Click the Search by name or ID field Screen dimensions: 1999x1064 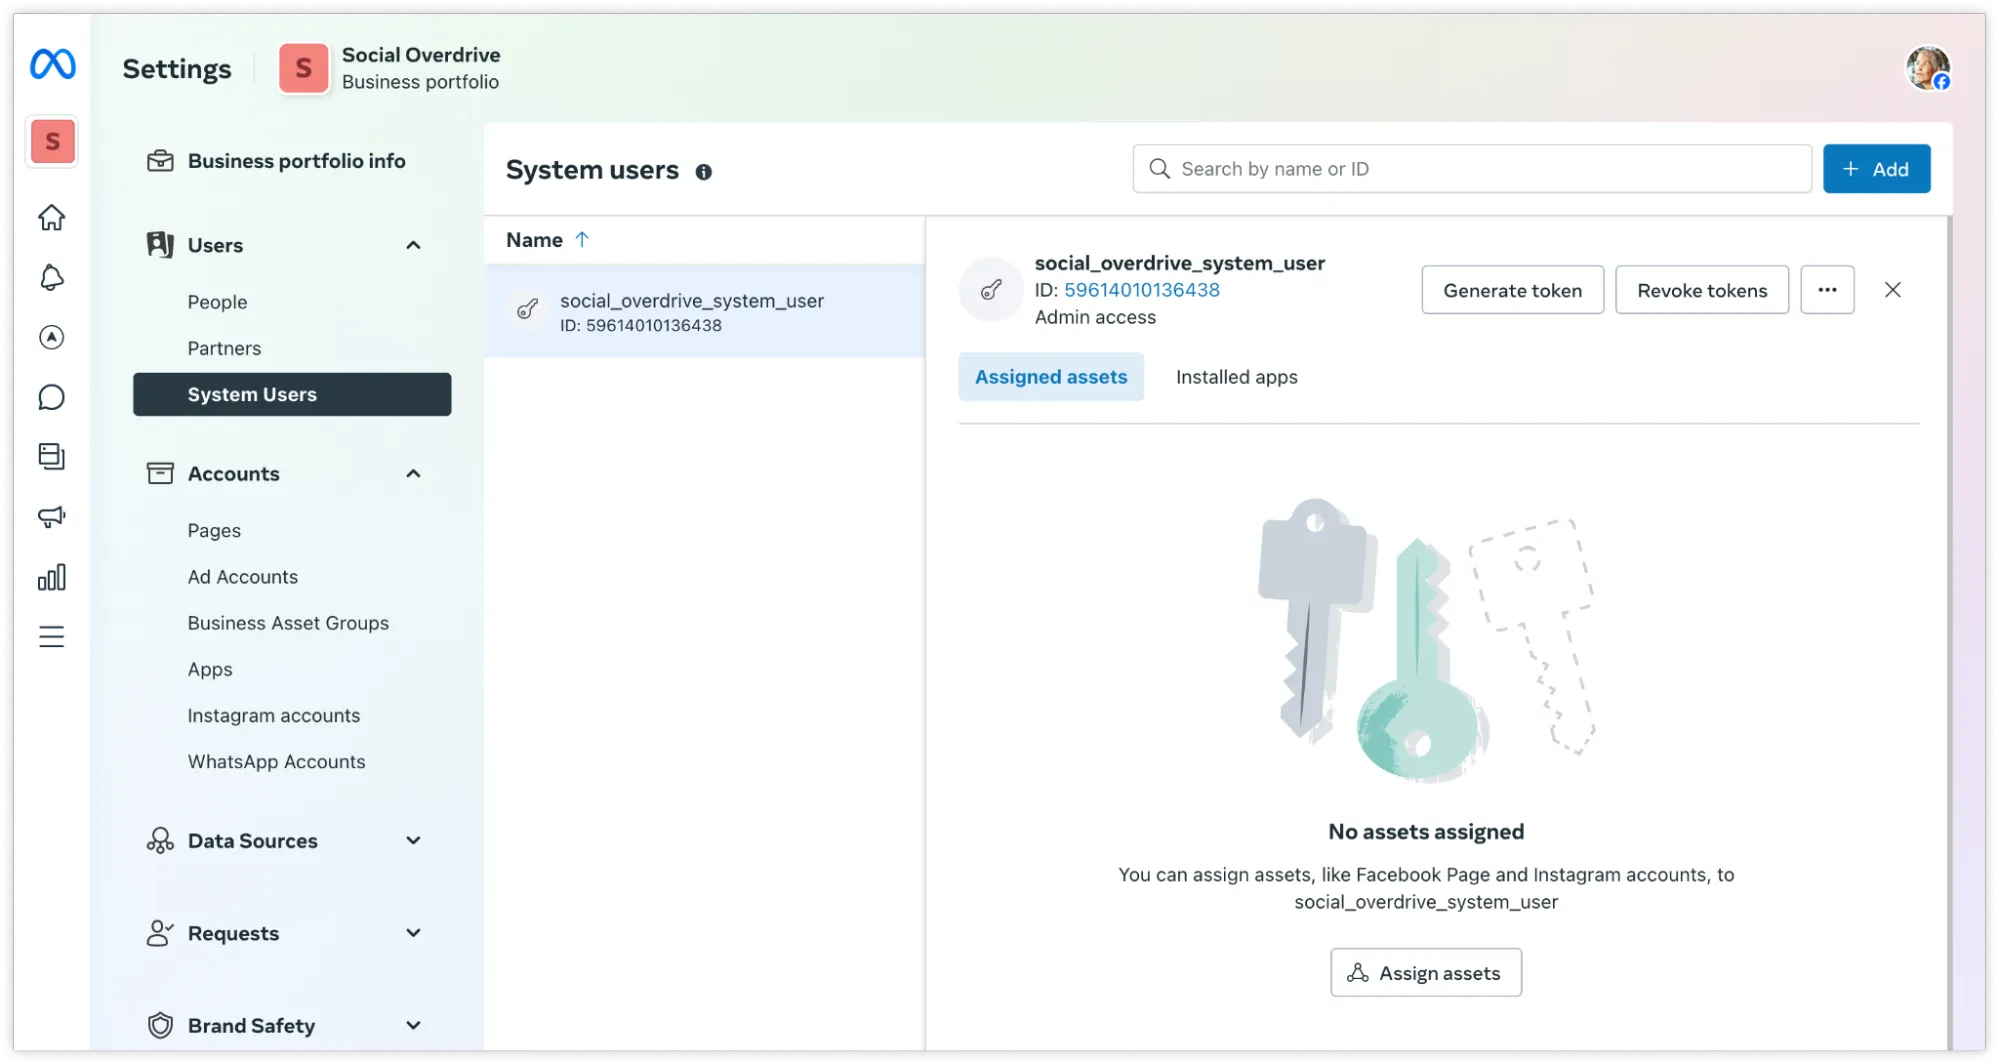coord(1470,168)
